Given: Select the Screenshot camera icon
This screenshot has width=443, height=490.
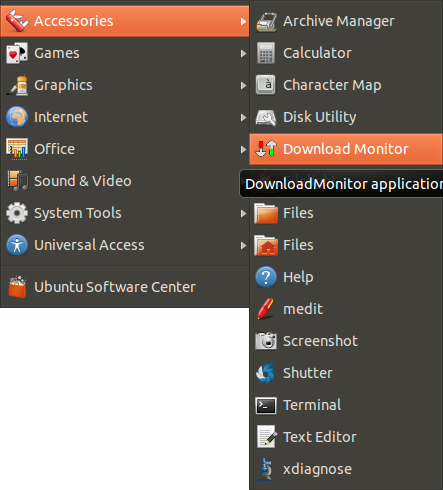Looking at the screenshot, I should [266, 341].
